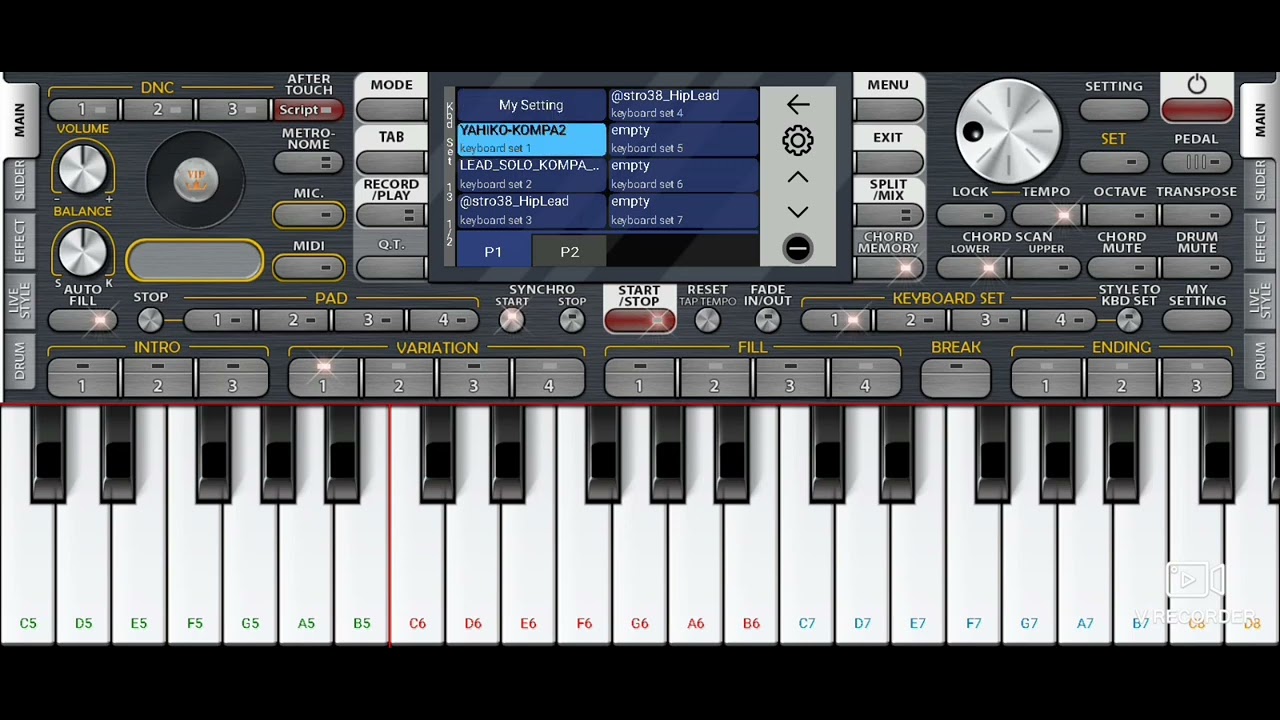Click the pad Stop round button
Screen dimensions: 1280x720
[150, 320]
